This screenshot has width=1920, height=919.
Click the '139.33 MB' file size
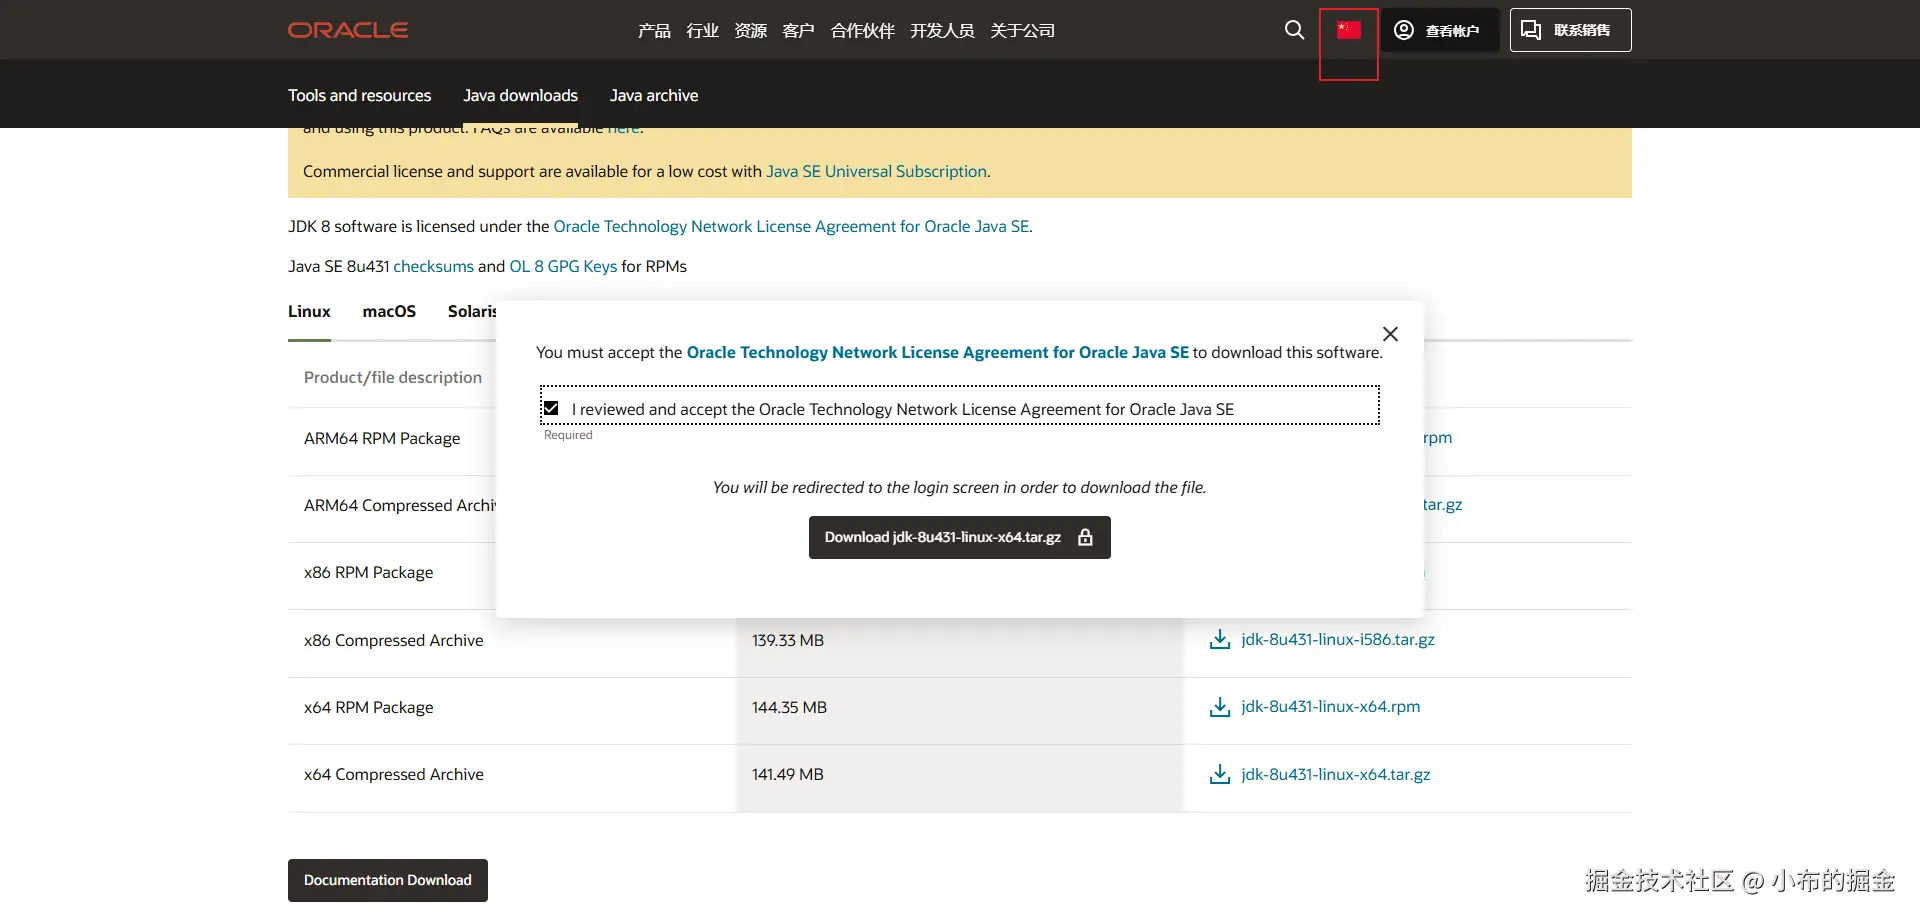[788, 640]
